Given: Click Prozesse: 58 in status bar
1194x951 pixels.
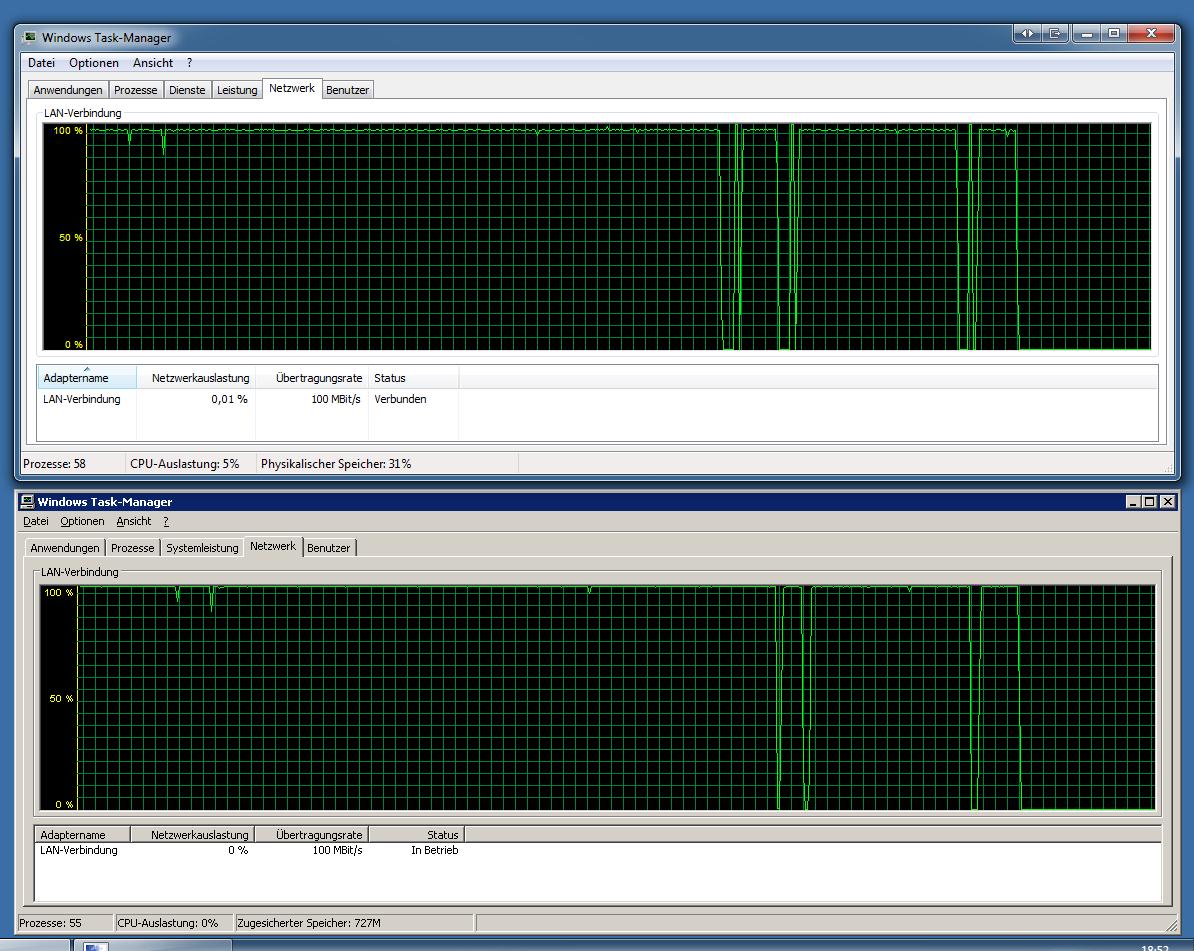Looking at the screenshot, I should [x=54, y=464].
